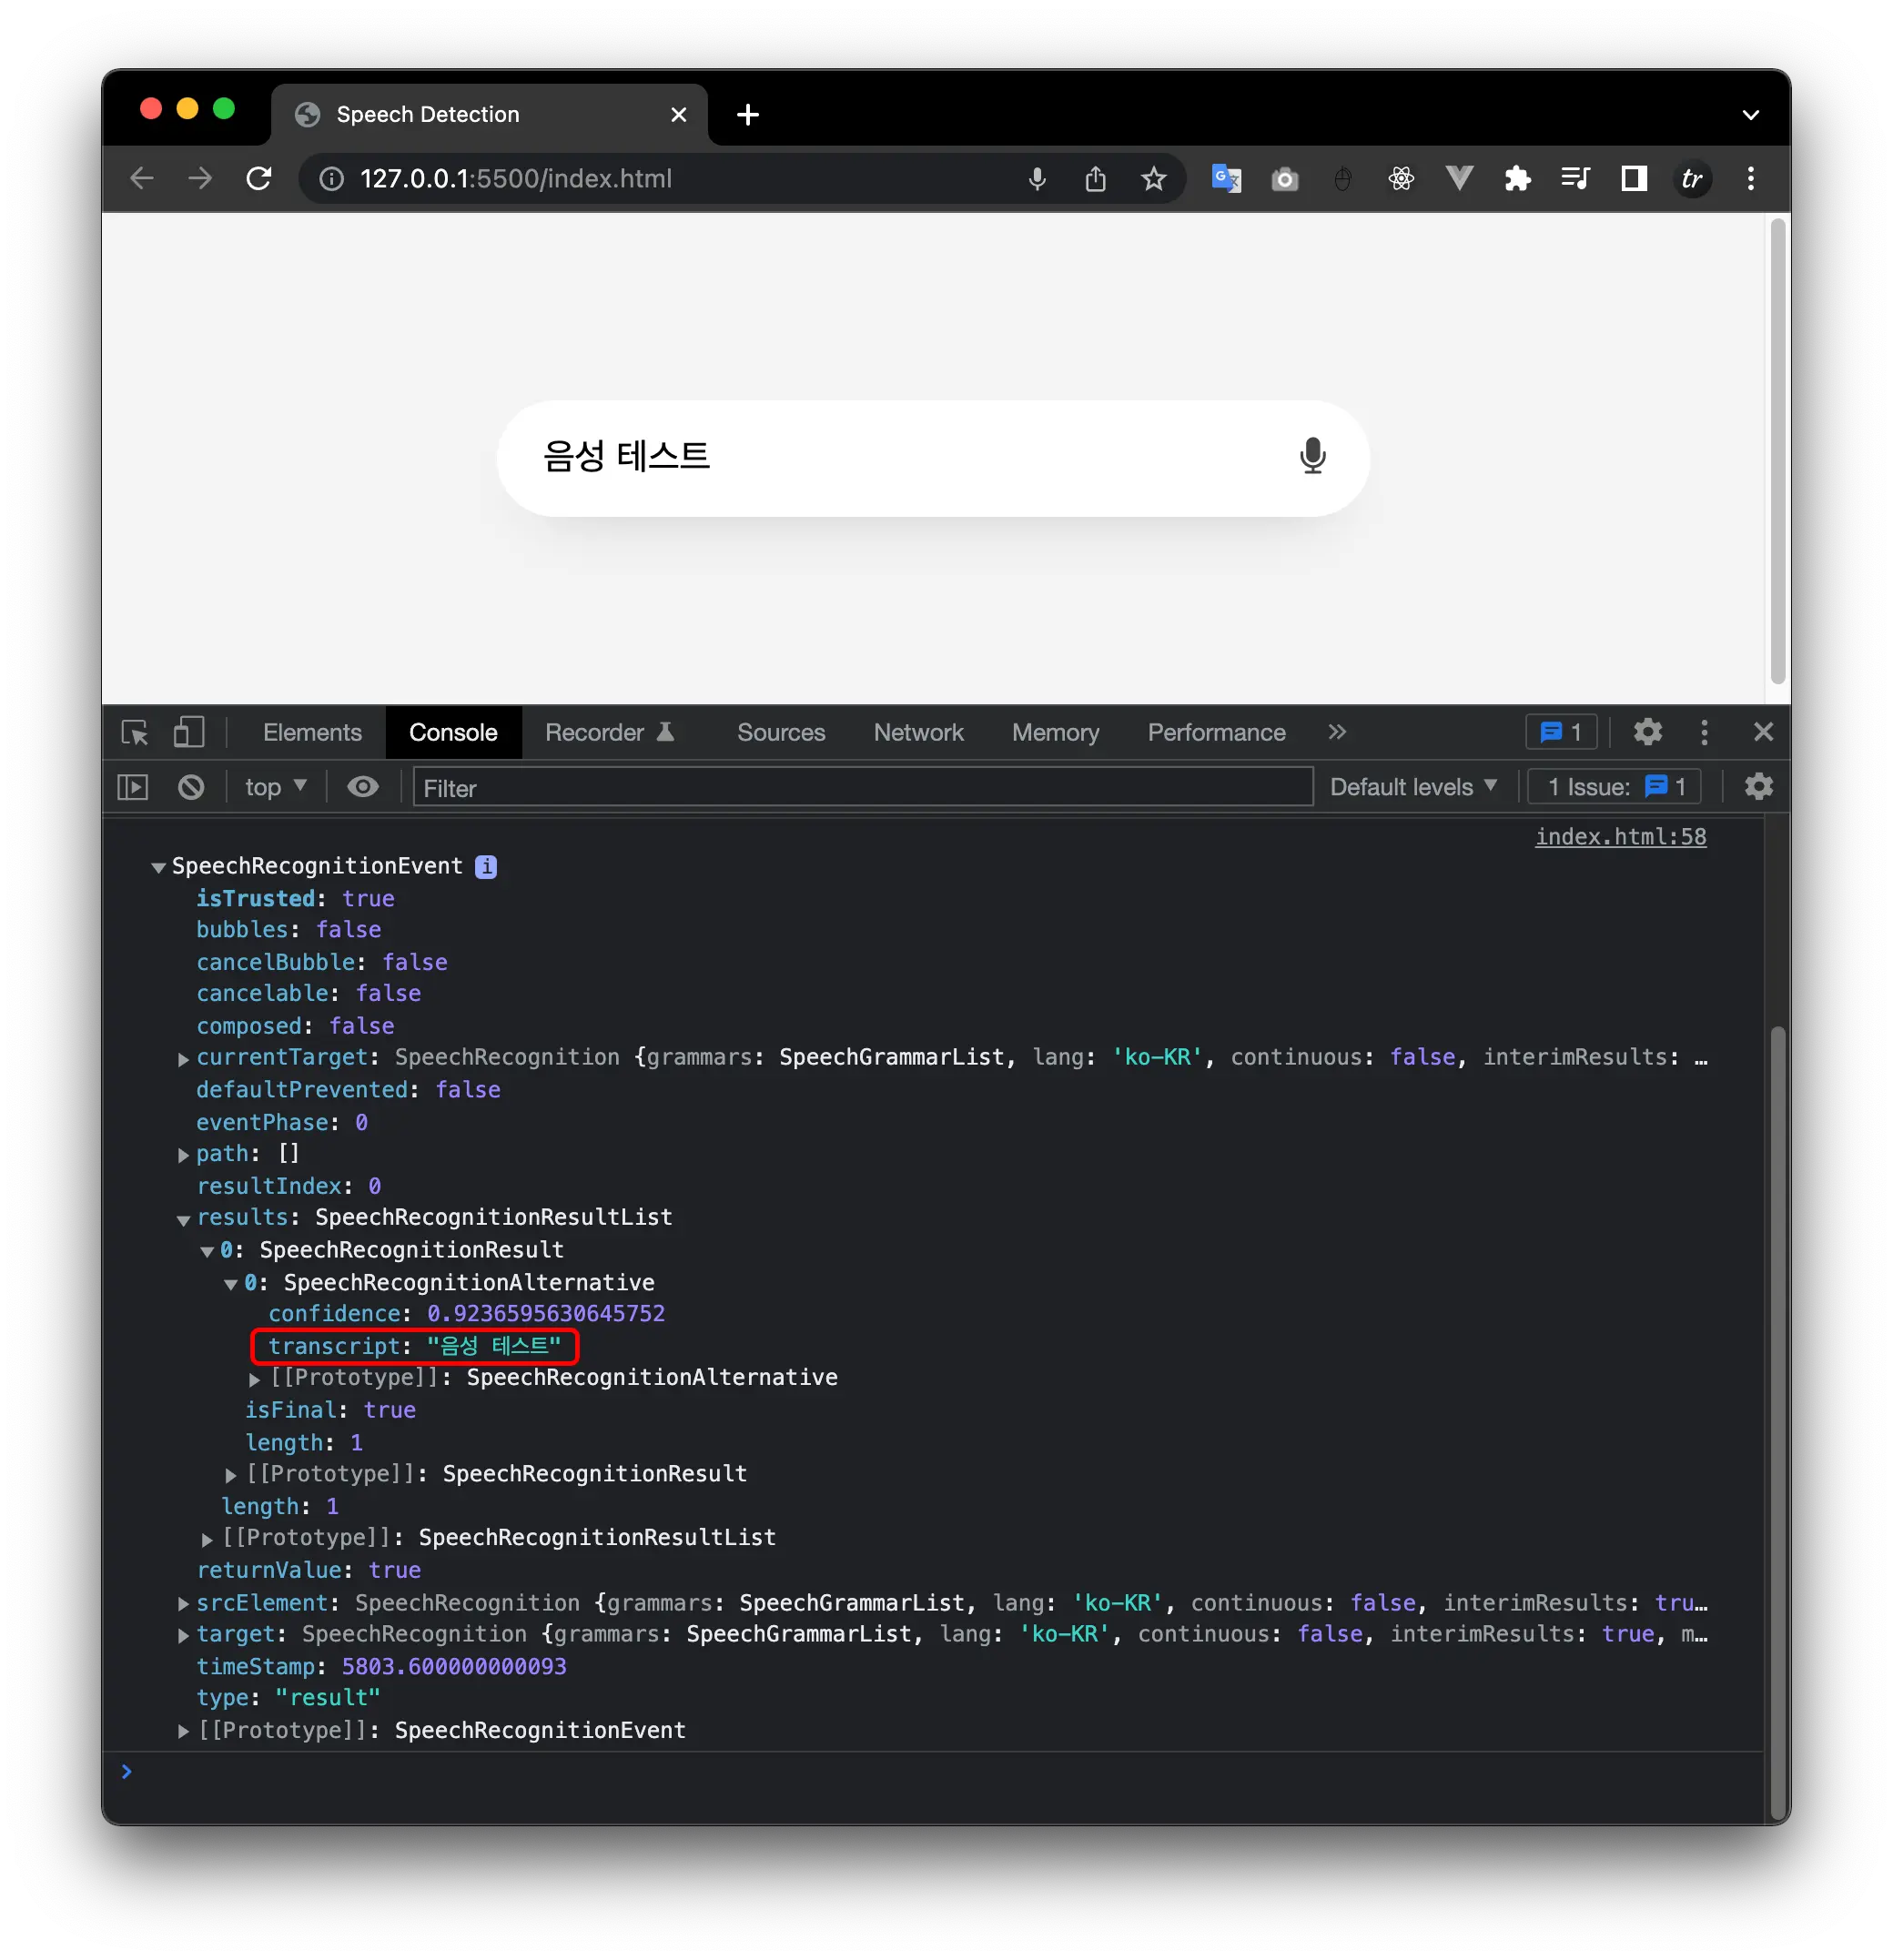Switch to the Elements tab

coord(312,733)
